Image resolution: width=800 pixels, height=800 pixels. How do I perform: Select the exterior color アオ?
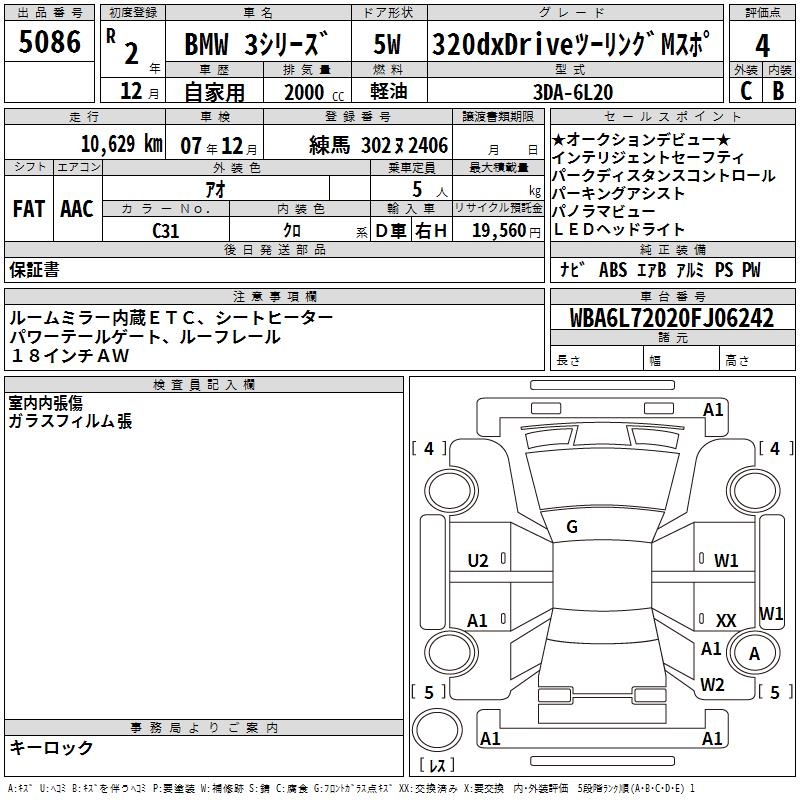[x=215, y=189]
